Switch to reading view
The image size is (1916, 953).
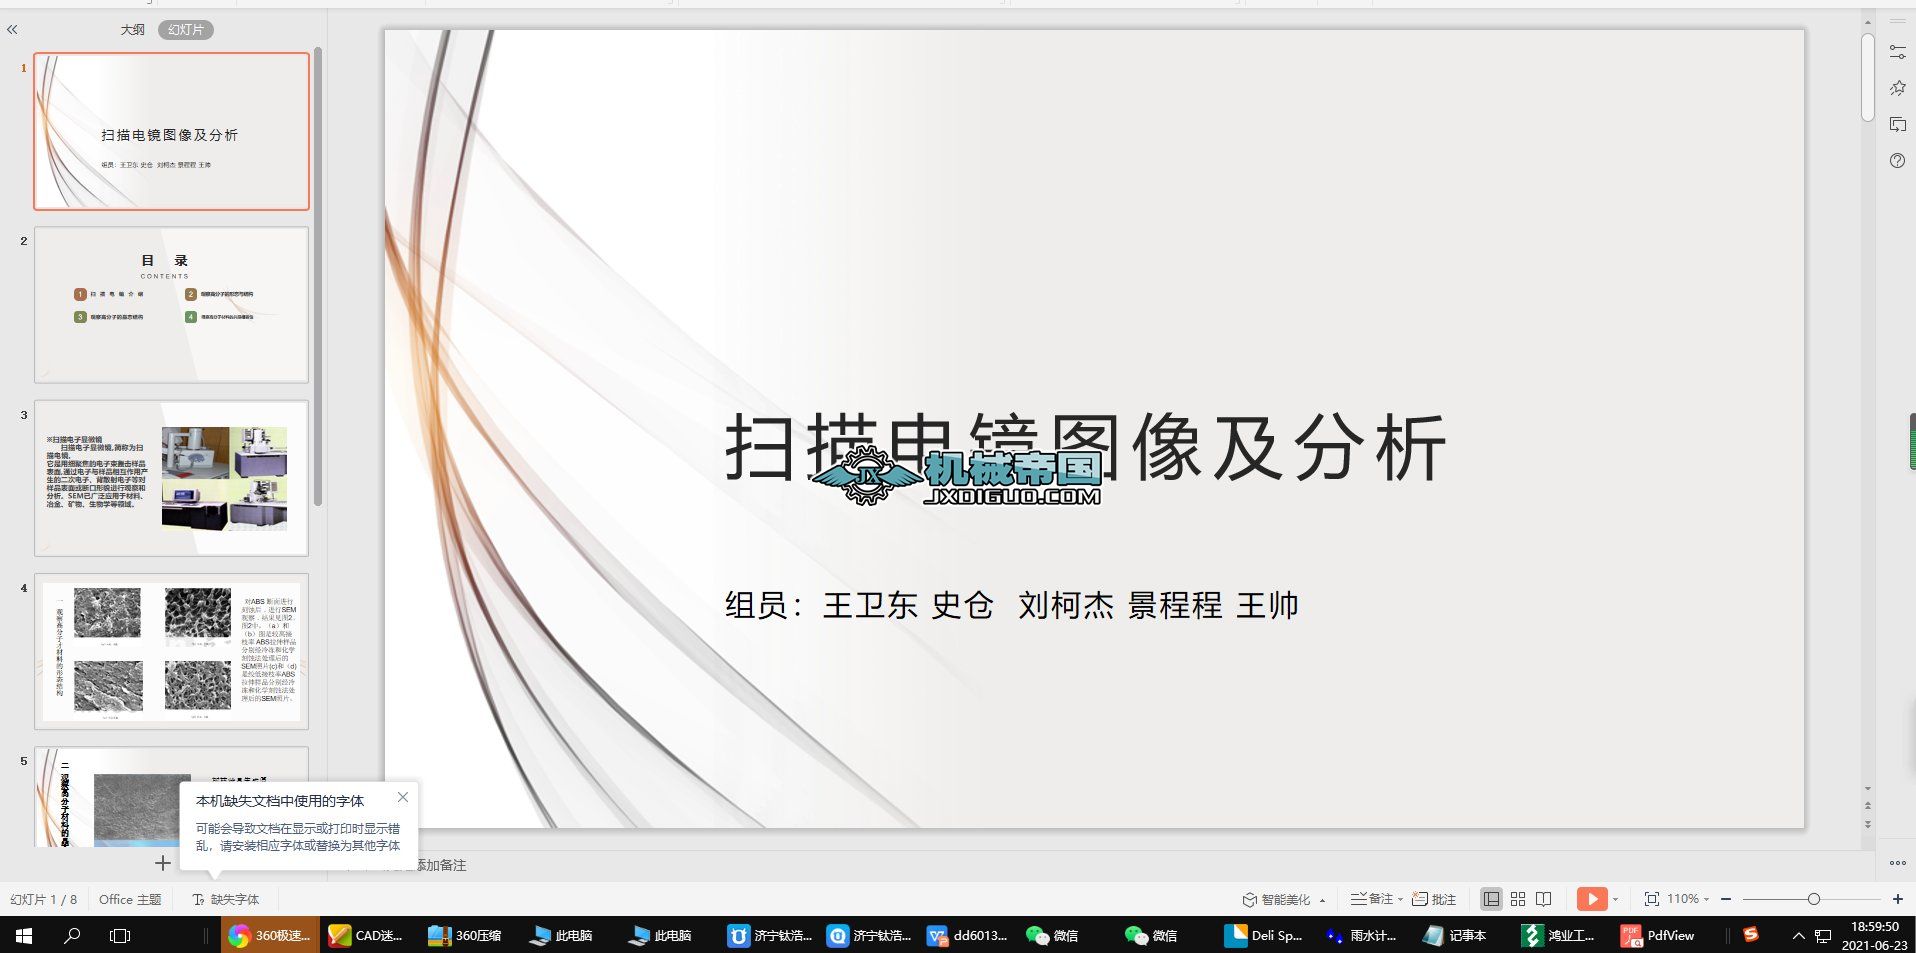(1544, 899)
